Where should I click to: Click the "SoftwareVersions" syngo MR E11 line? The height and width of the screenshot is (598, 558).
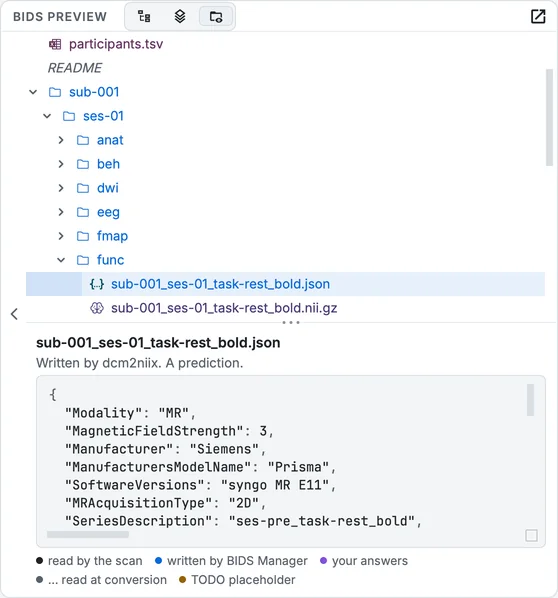(x=201, y=485)
